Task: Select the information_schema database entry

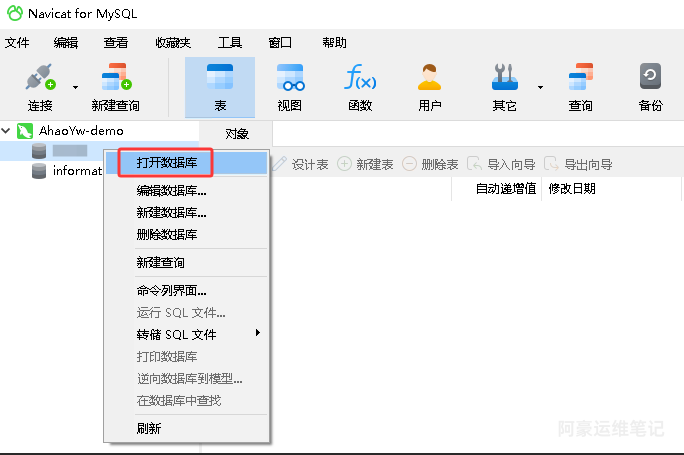Action: [77, 171]
